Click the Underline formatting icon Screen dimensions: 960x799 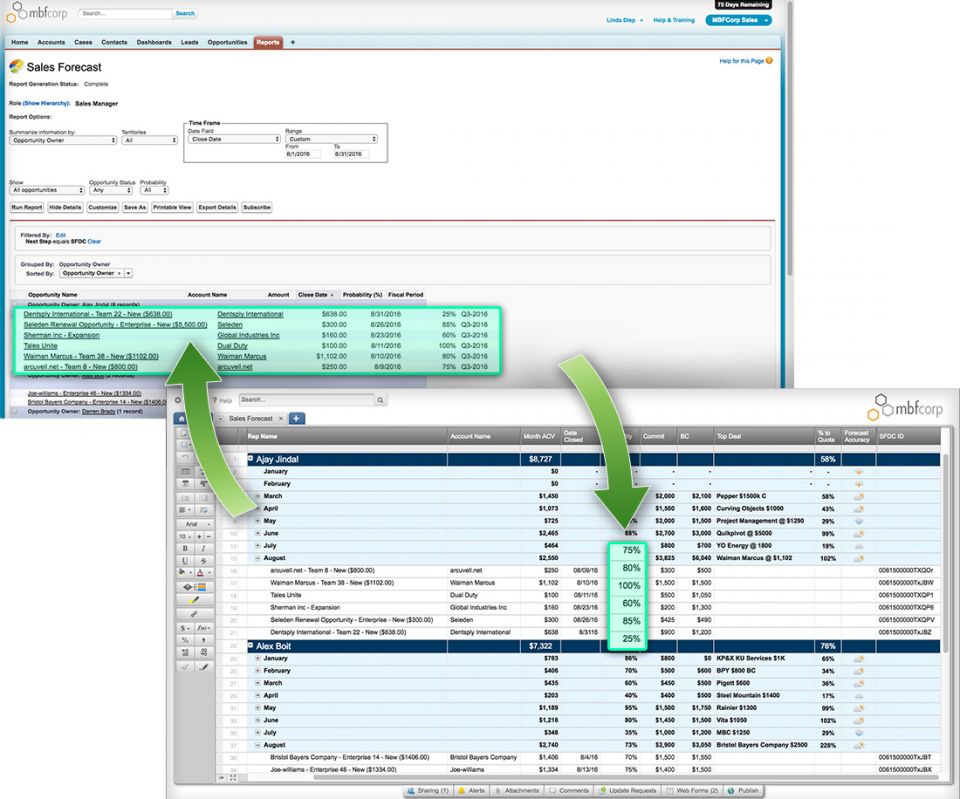point(186,561)
